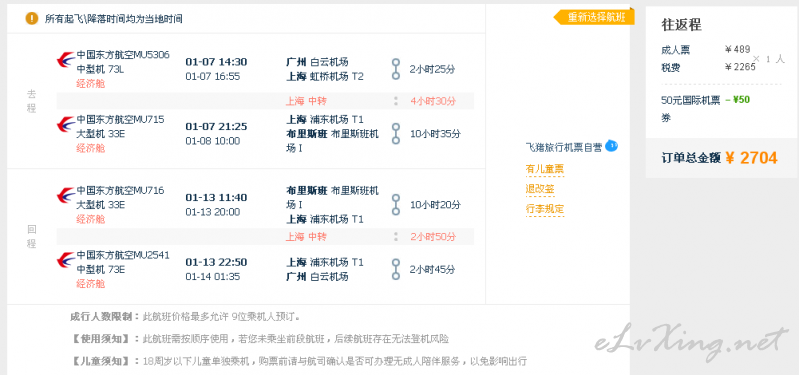This screenshot has height=375, width=799.
Task: Click the 上海 虹桥机场 T2 arrival airport
Action: (x=325, y=76)
